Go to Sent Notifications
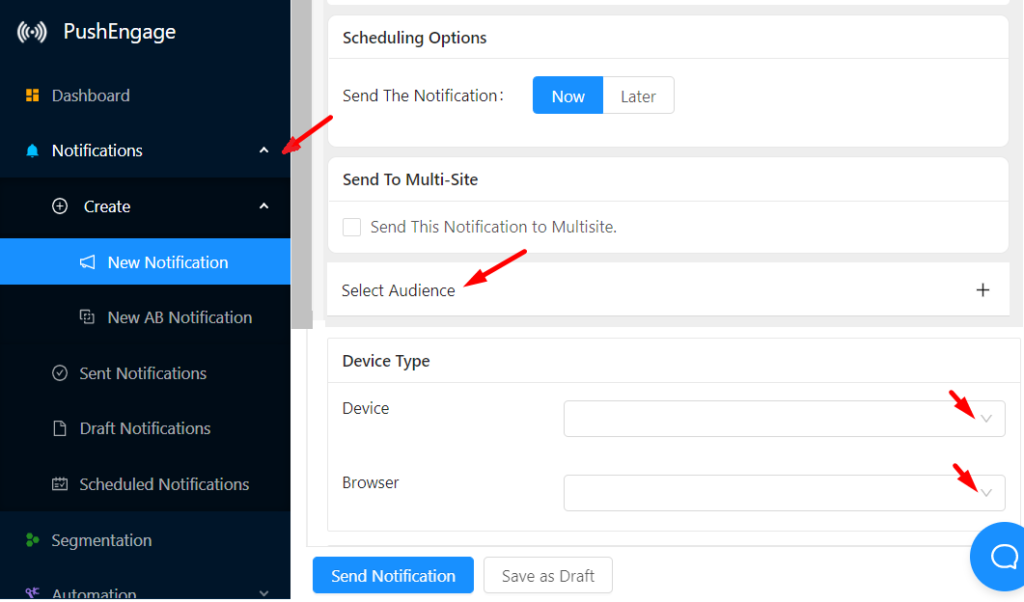 click(x=145, y=373)
